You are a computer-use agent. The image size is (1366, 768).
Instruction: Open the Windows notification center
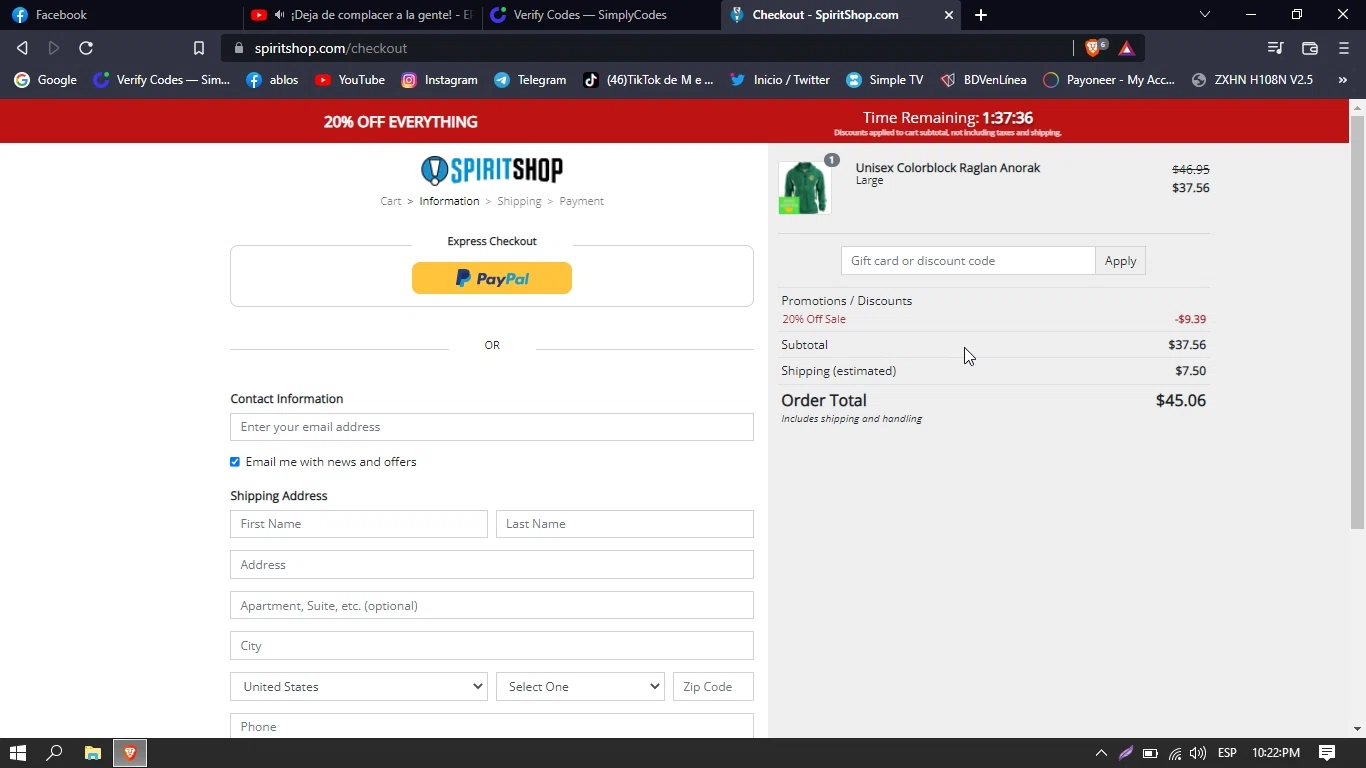pyautogui.click(x=1327, y=753)
